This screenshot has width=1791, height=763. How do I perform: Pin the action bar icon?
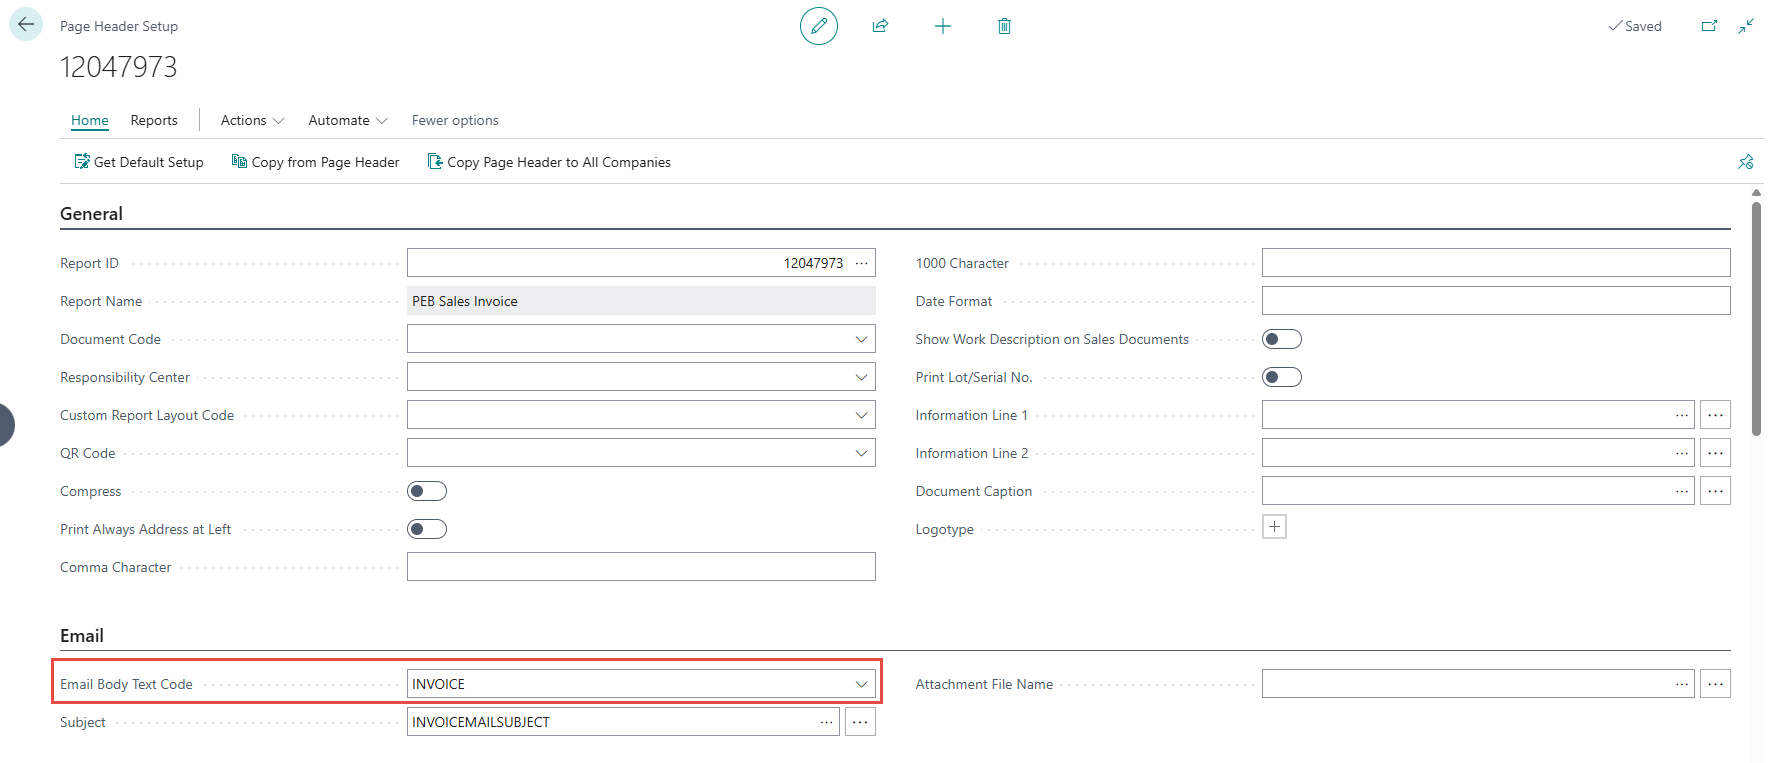[x=1746, y=162]
